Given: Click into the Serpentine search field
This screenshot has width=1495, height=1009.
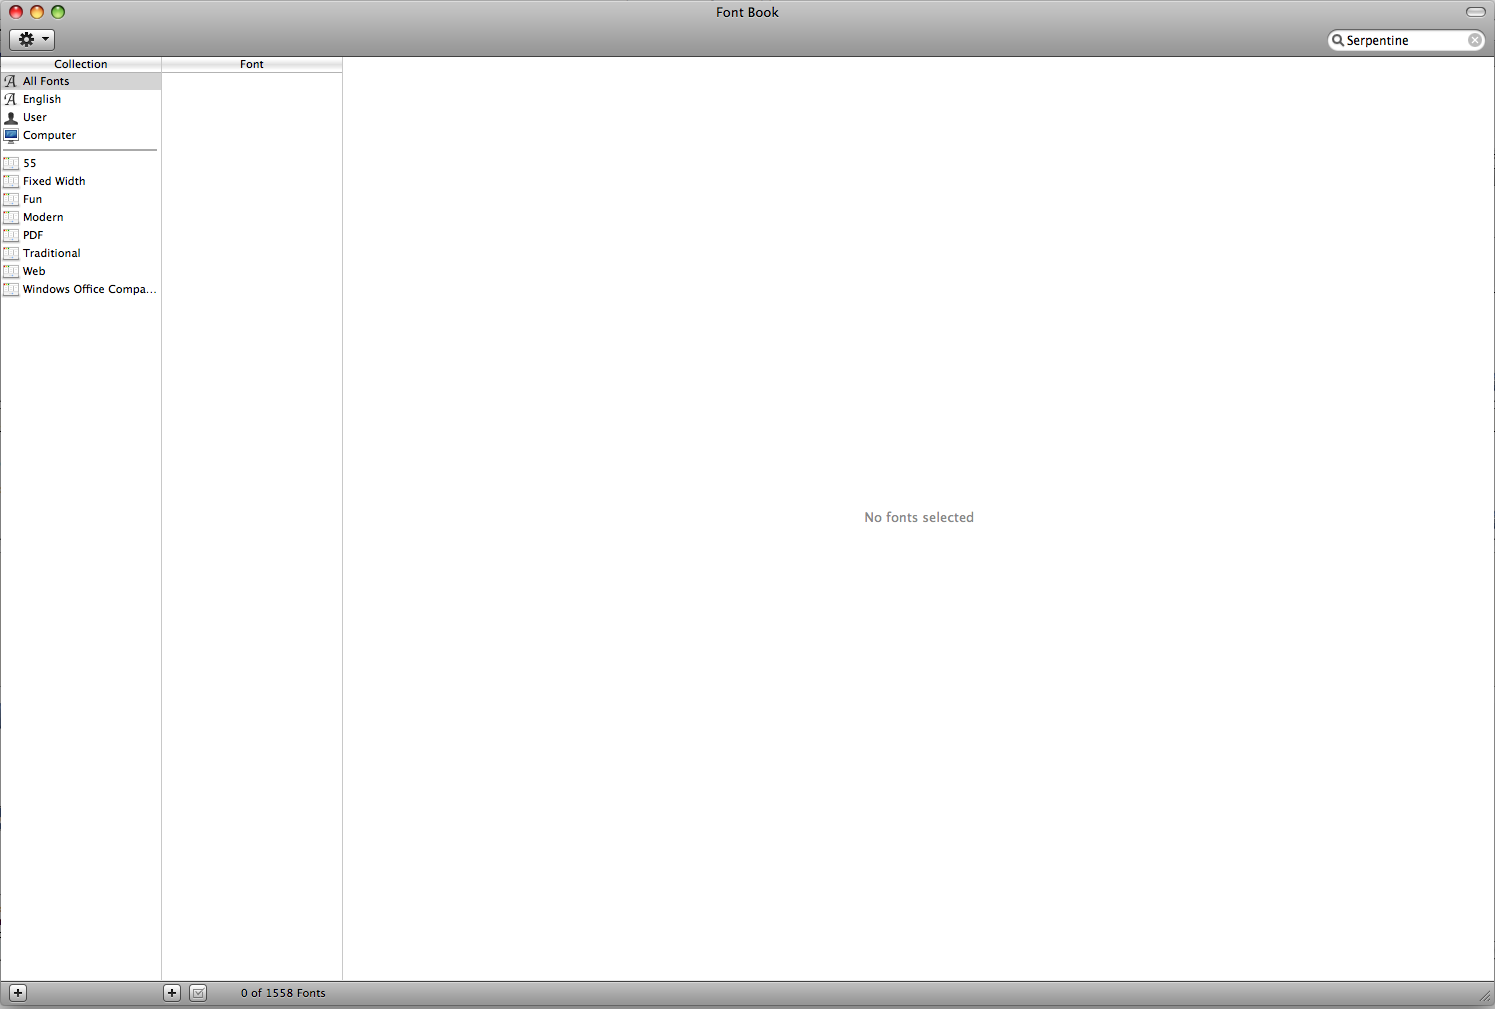Looking at the screenshot, I should point(1405,40).
